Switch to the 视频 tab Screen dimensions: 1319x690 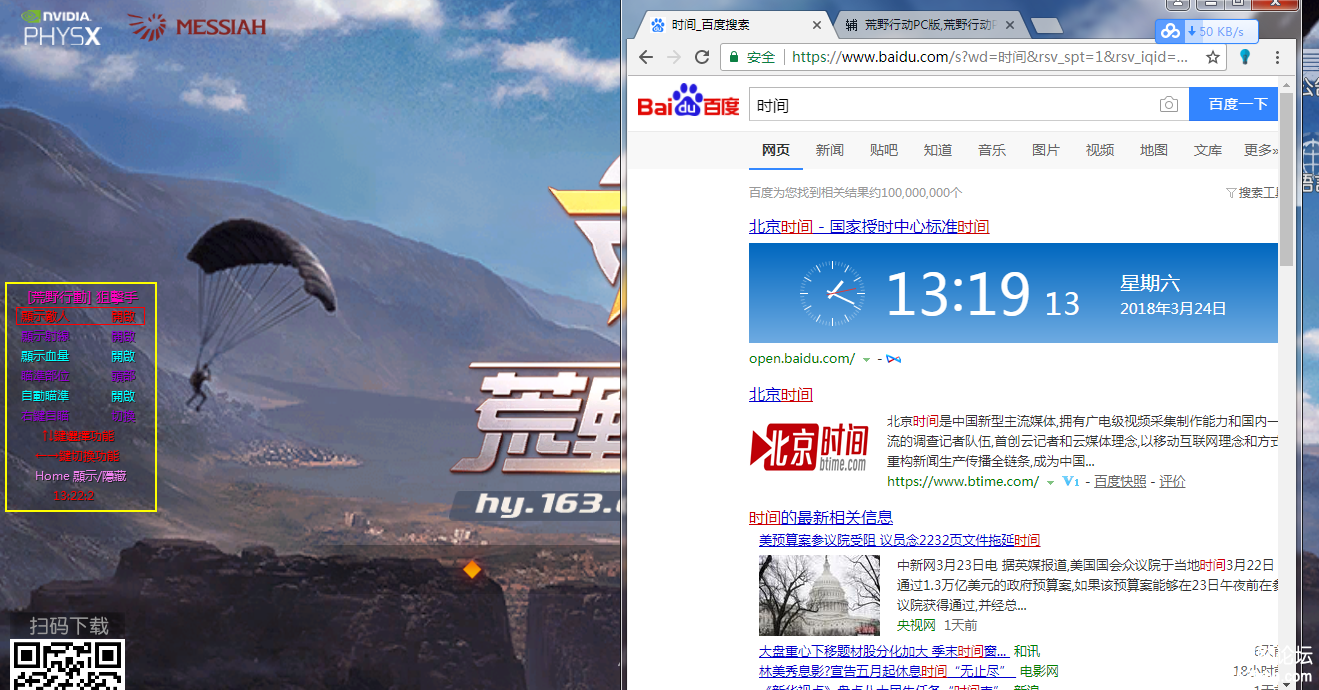coord(1100,150)
